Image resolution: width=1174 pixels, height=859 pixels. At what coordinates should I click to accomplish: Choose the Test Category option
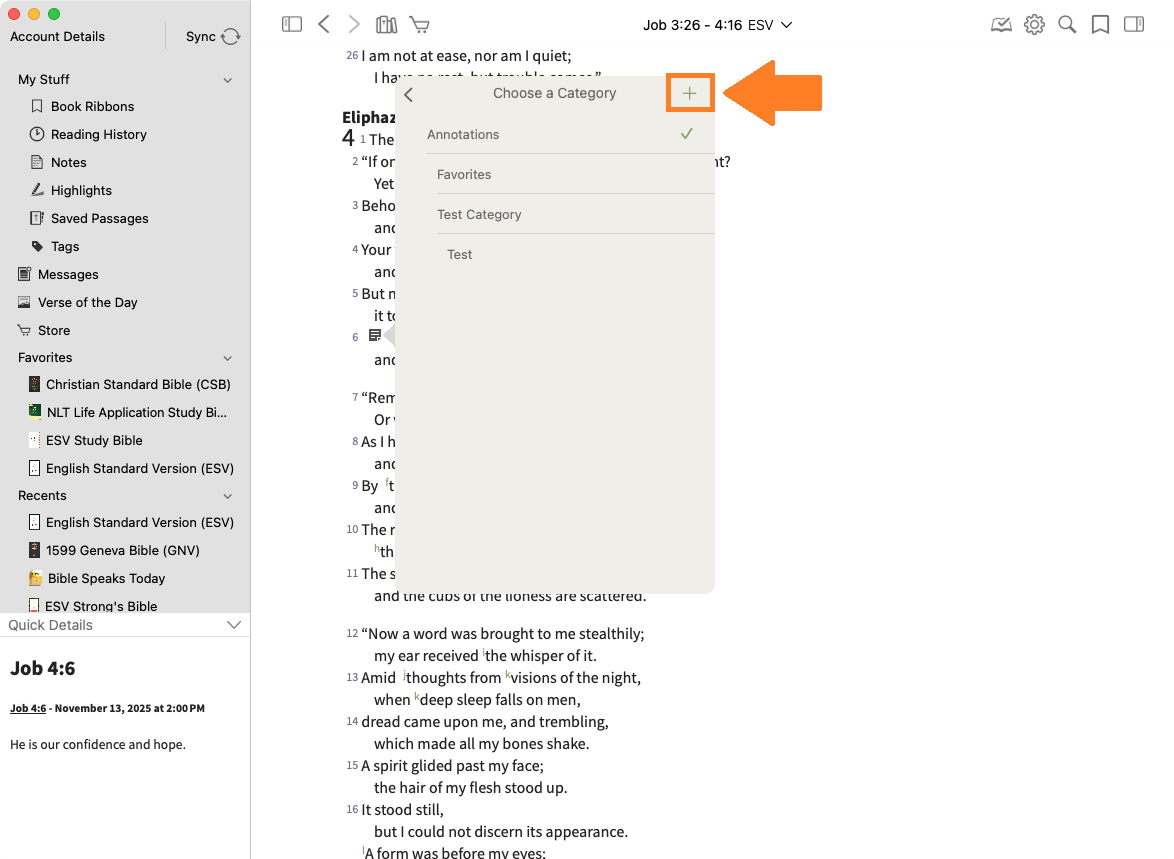479,214
